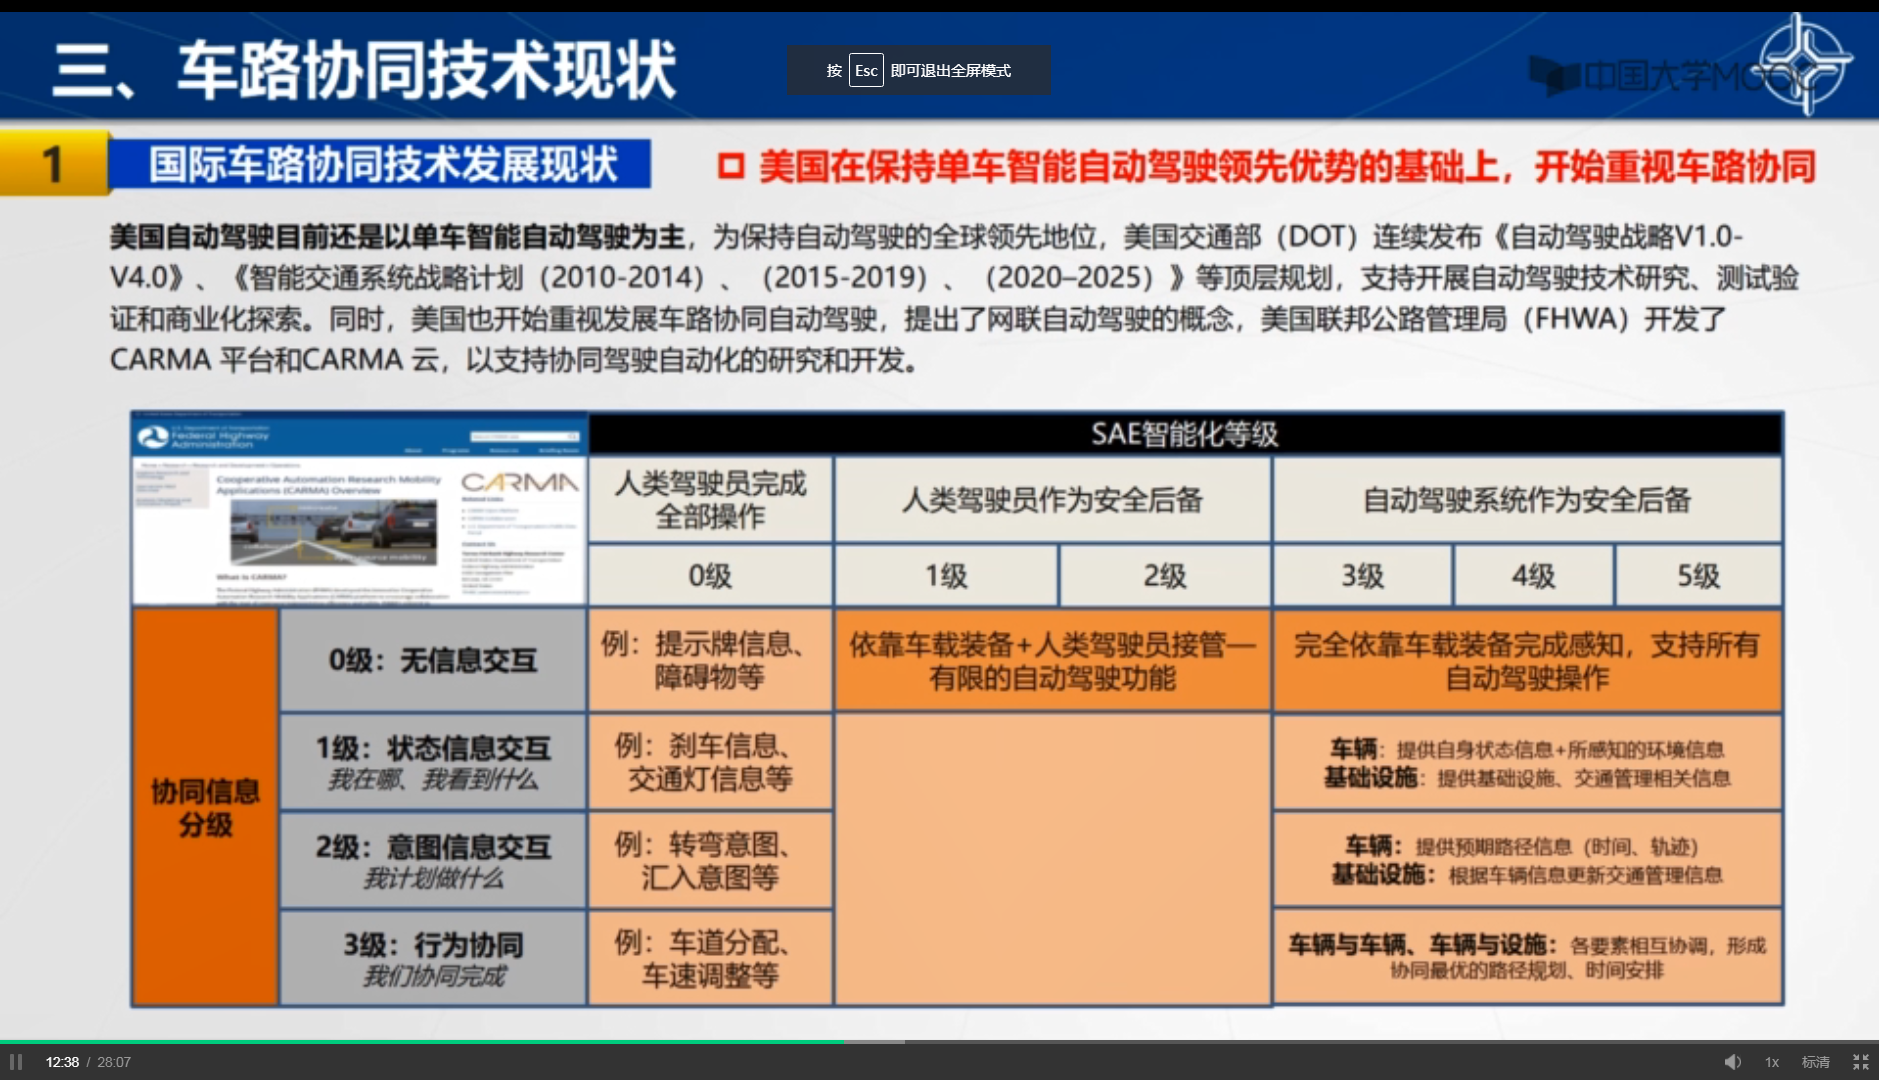Screen dimensions: 1879x1080
Task: Click the 国际车路协同技术发展现状 blue banner
Action: pyautogui.click(x=381, y=164)
